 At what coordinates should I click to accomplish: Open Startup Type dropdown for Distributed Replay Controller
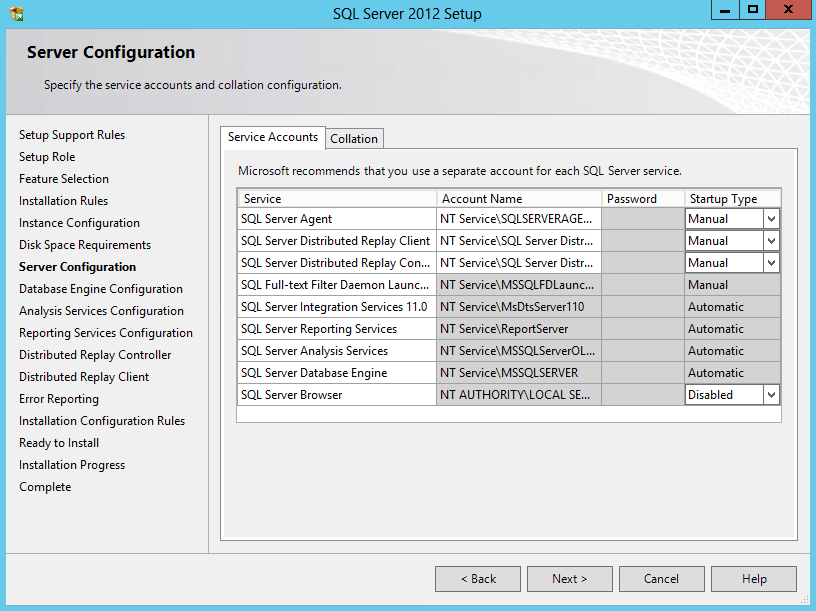[x=771, y=263]
